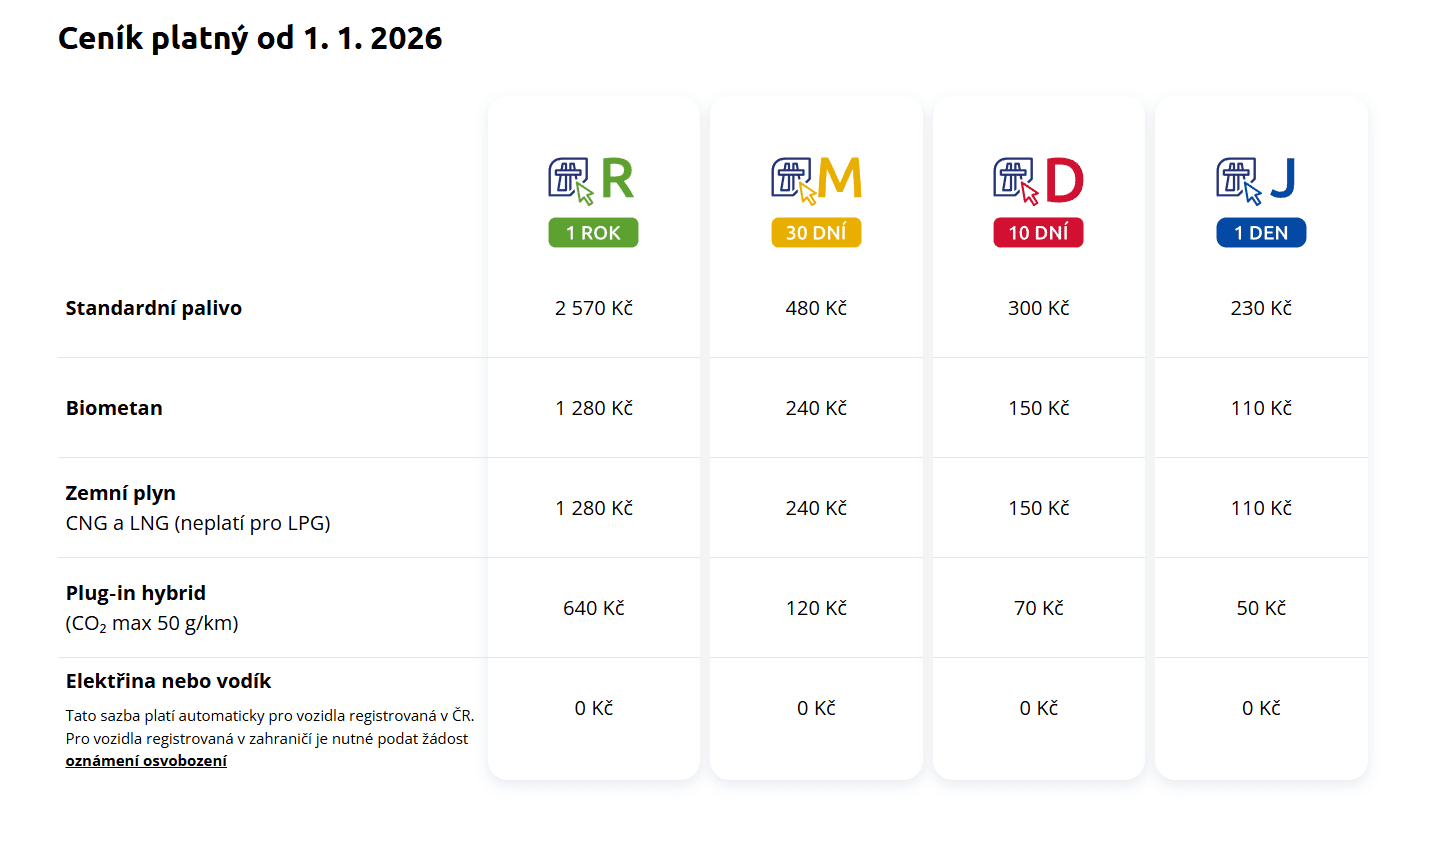Select the red 10 DNÍ badge
This screenshot has width=1440, height=853.
click(x=1038, y=233)
